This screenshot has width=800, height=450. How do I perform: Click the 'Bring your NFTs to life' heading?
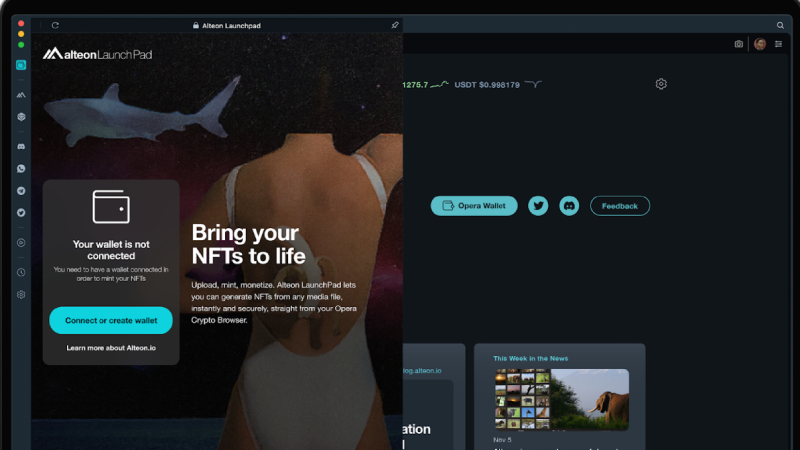248,244
